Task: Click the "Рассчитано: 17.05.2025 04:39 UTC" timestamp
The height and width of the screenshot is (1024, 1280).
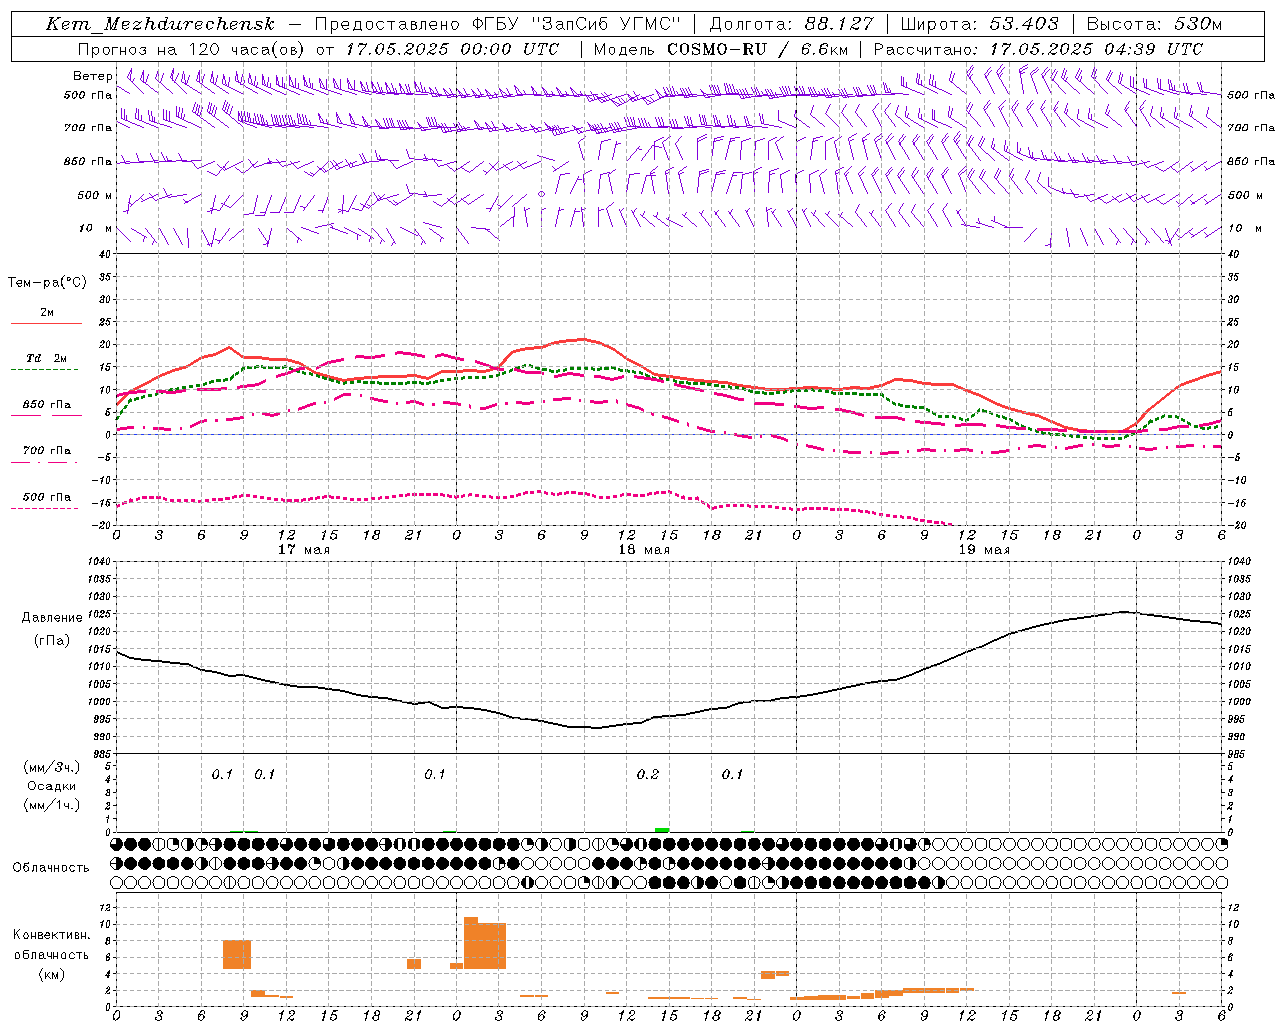Action: (x=1038, y=49)
